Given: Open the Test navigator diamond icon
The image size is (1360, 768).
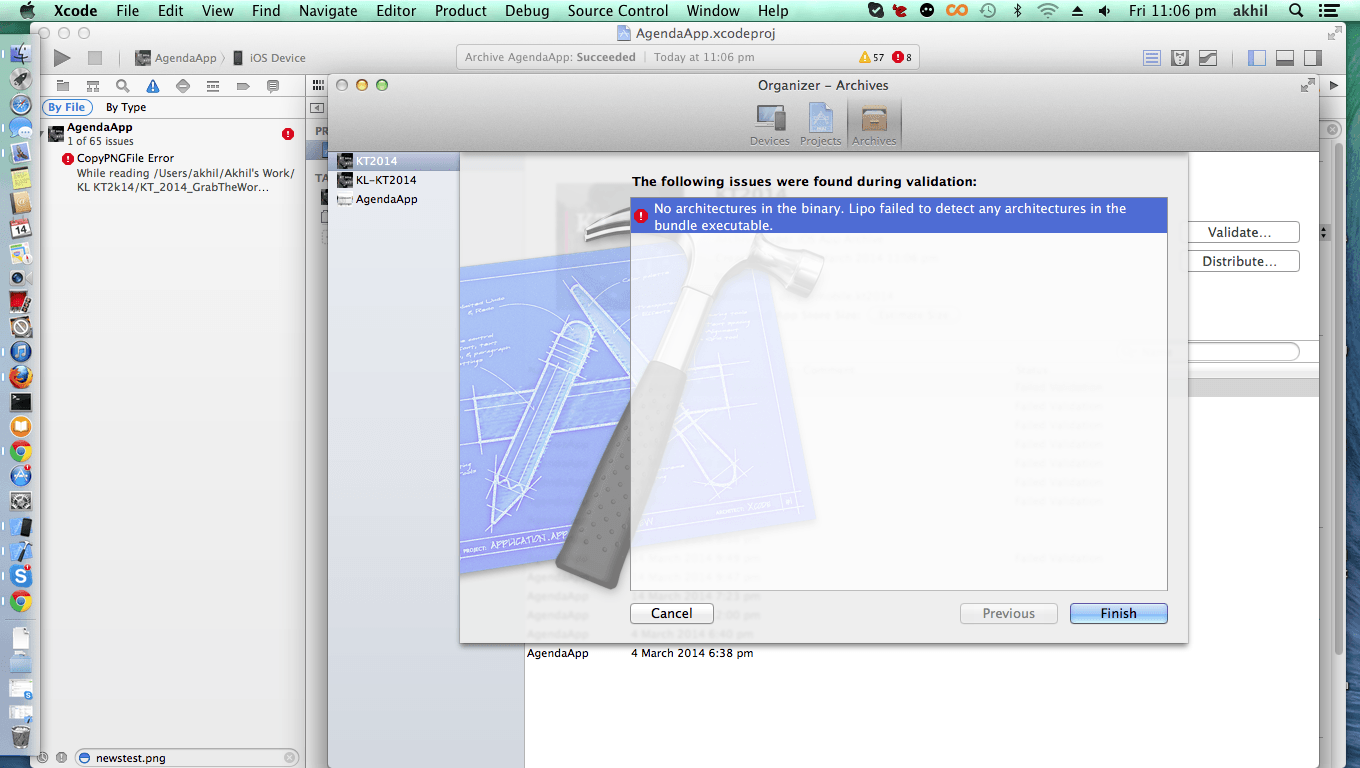Looking at the screenshot, I should click(x=182, y=86).
